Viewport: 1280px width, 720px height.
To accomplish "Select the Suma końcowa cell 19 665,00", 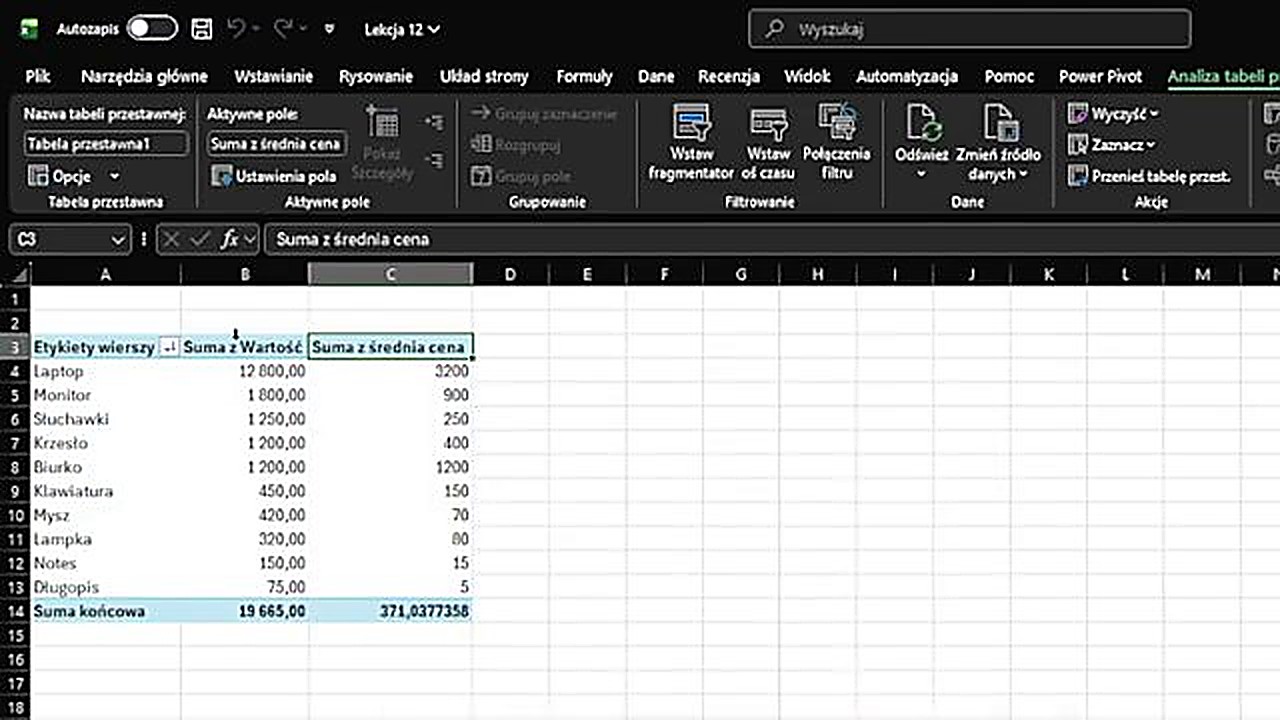I will click(245, 611).
